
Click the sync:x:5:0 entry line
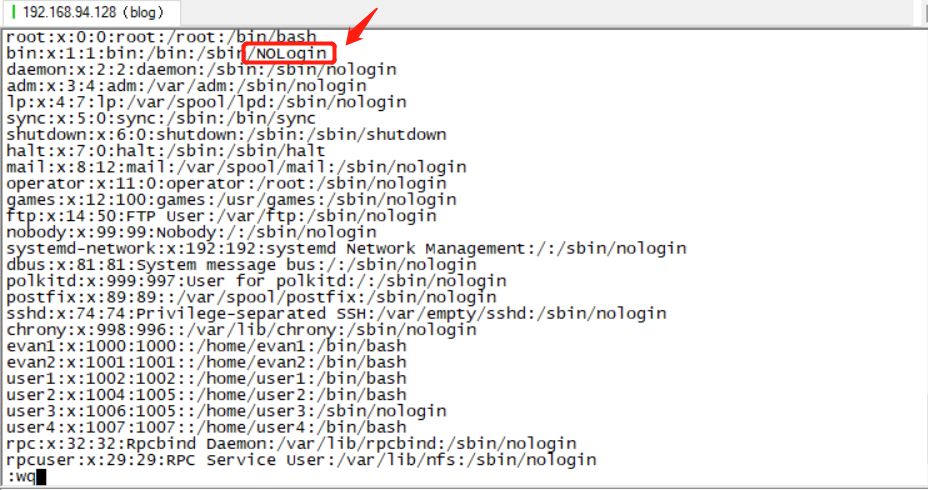coord(161,118)
